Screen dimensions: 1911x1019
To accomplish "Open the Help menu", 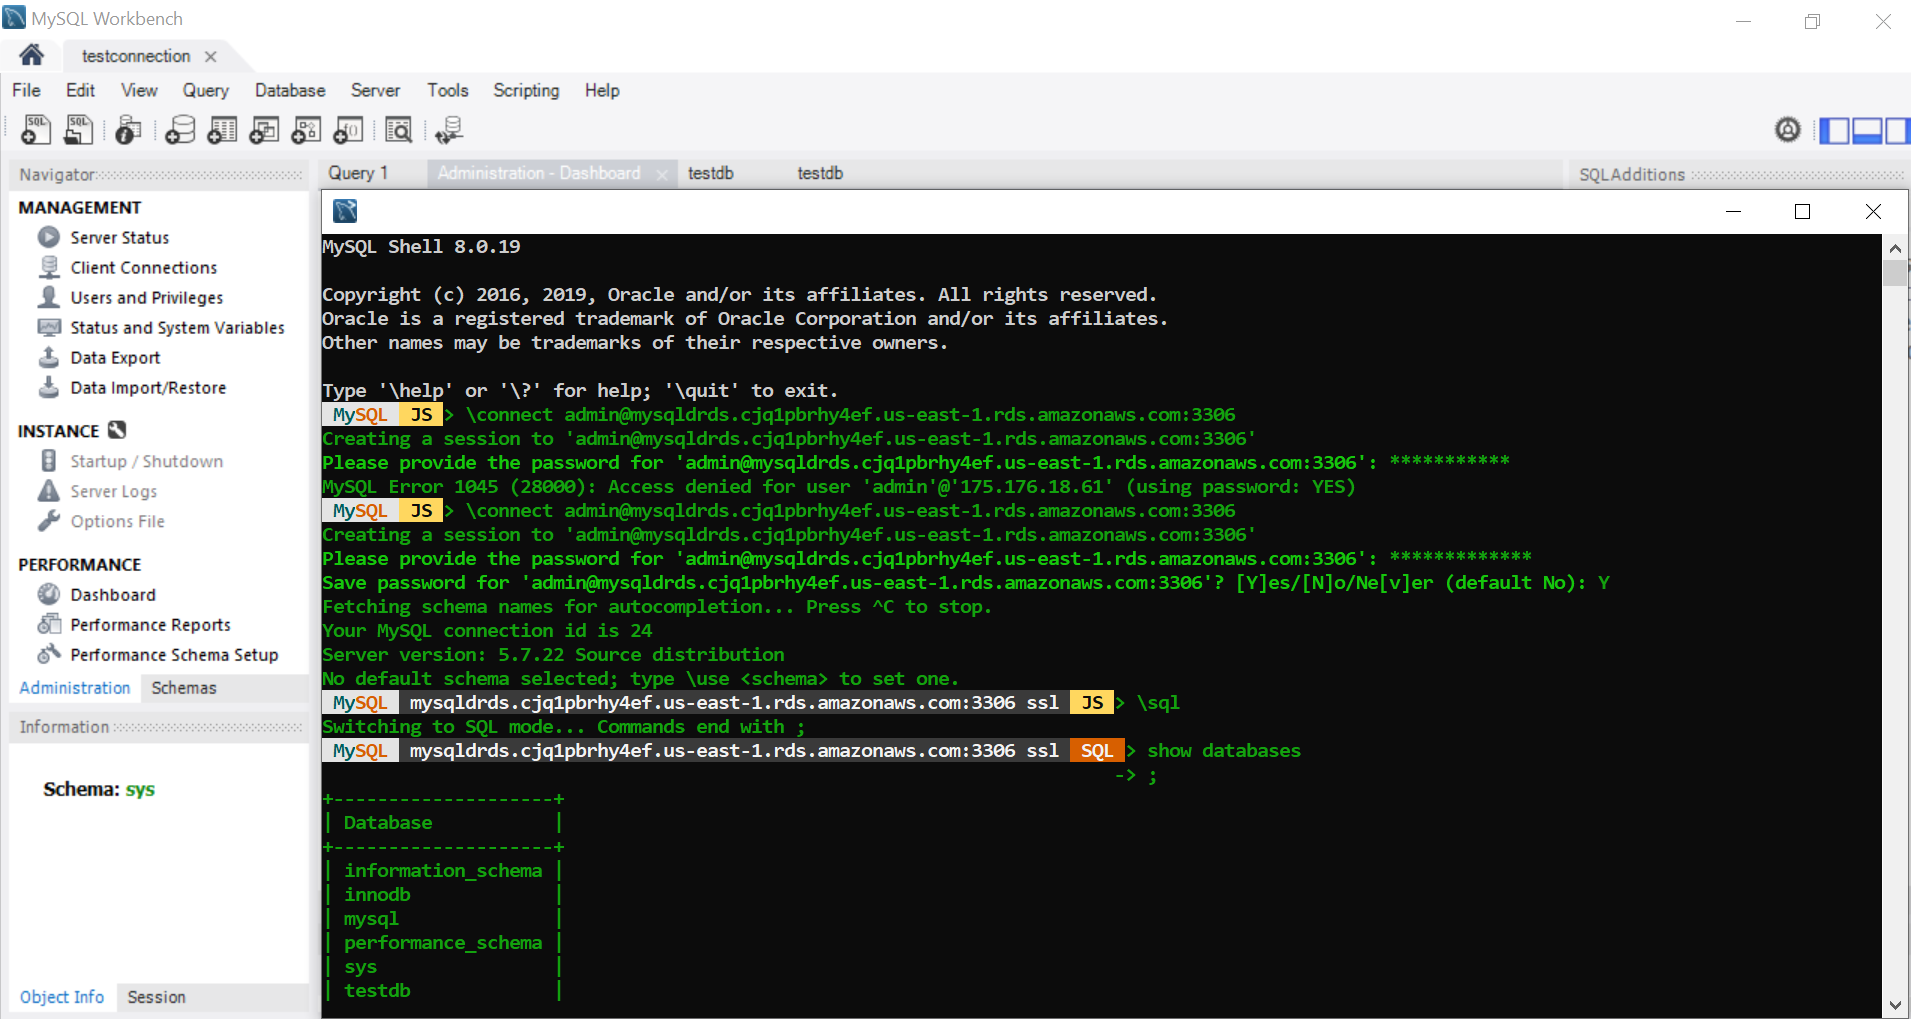I will click(x=602, y=91).
